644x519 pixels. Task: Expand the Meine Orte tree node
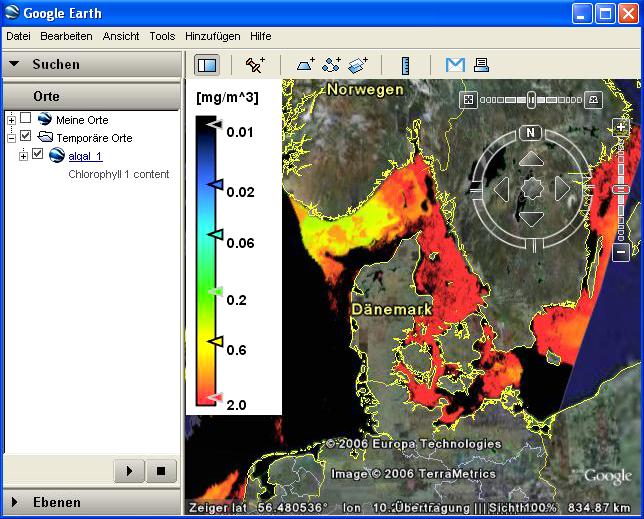[11, 119]
